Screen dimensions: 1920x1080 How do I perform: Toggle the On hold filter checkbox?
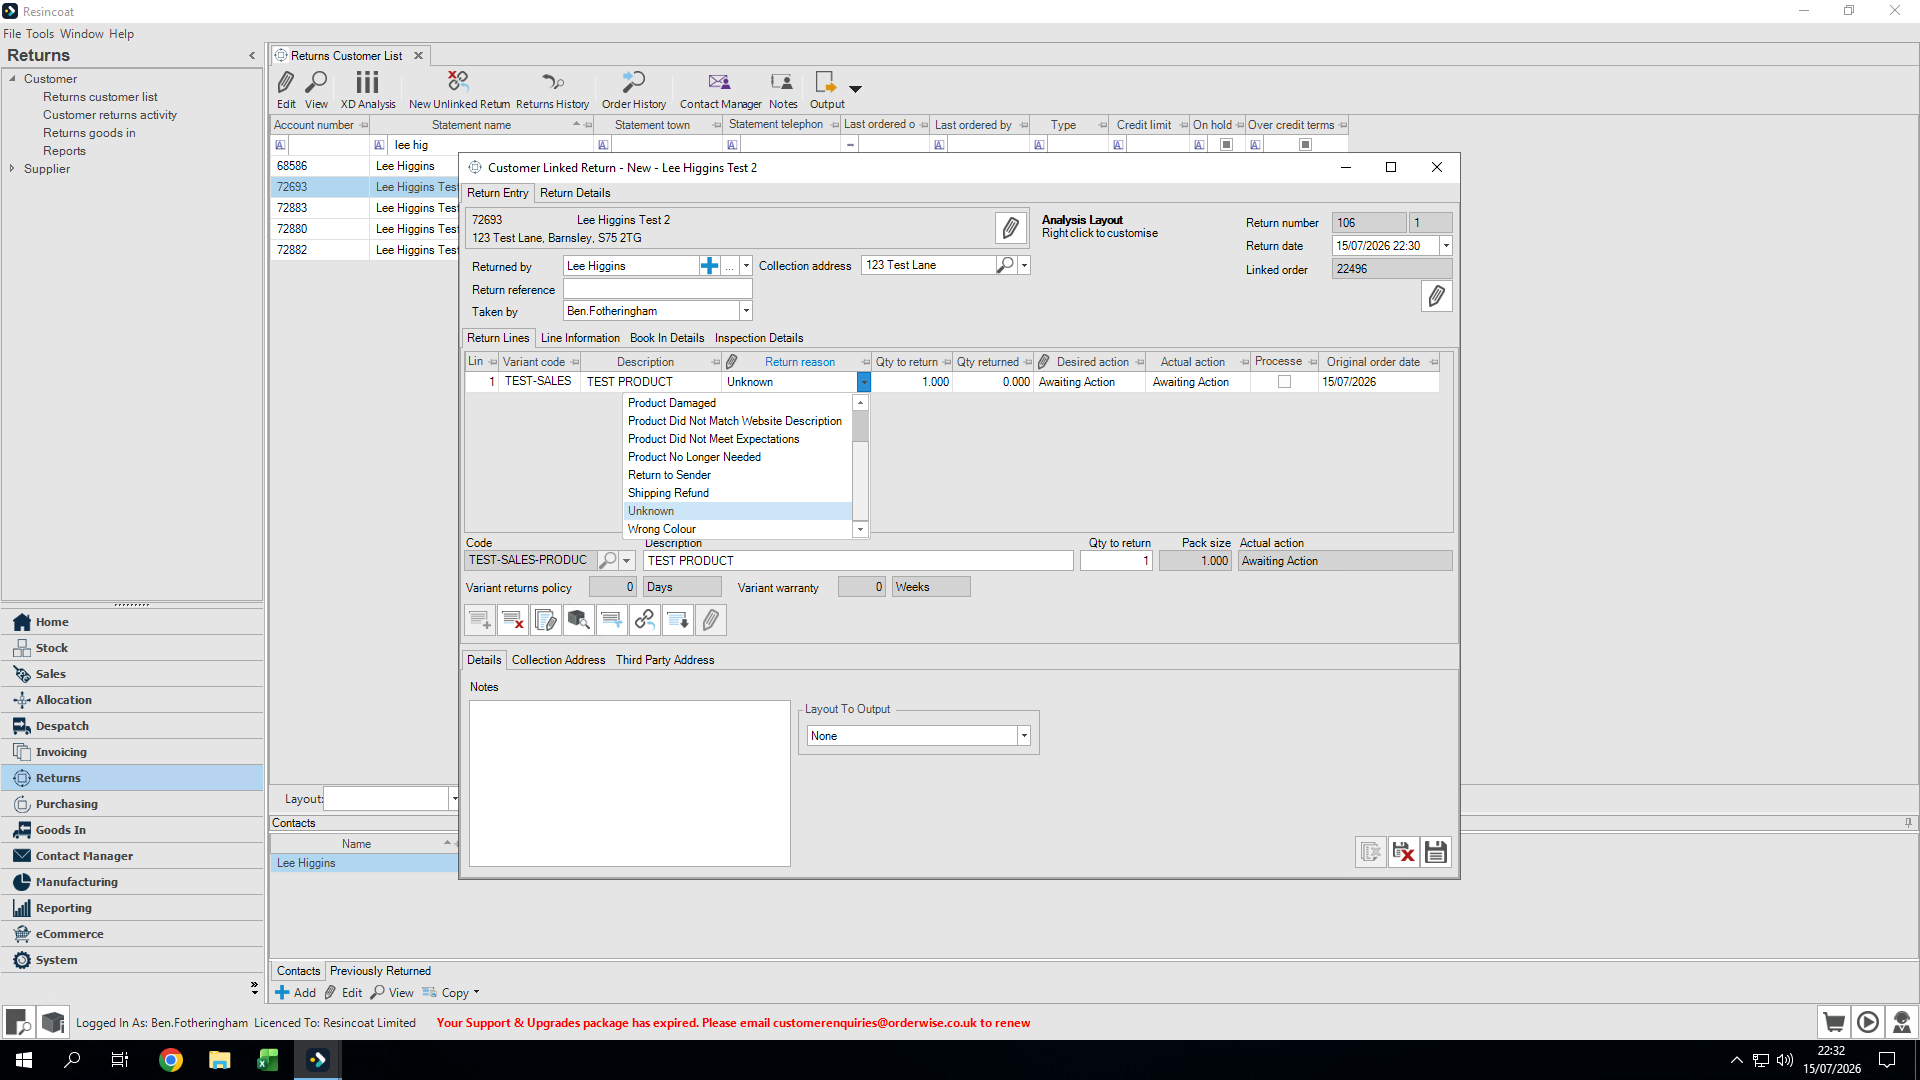[x=1226, y=145]
